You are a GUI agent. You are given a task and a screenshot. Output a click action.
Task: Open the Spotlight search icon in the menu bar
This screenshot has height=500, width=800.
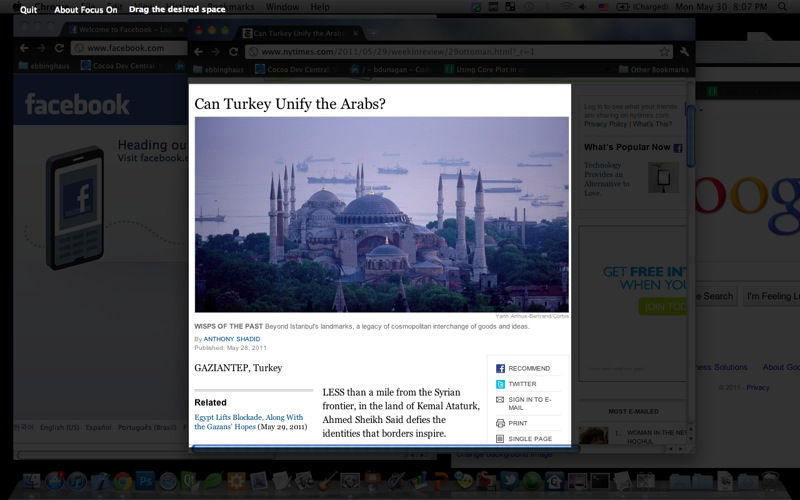click(x=782, y=7)
